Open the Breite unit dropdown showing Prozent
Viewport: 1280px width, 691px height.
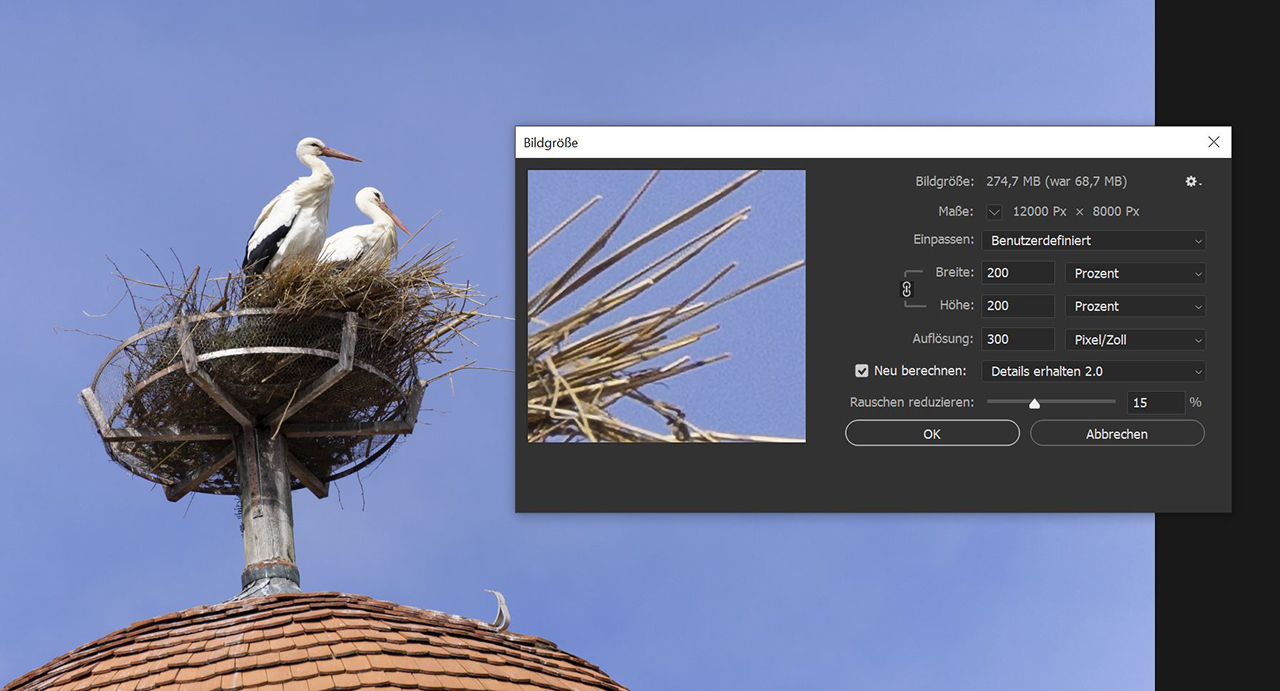pos(1135,273)
